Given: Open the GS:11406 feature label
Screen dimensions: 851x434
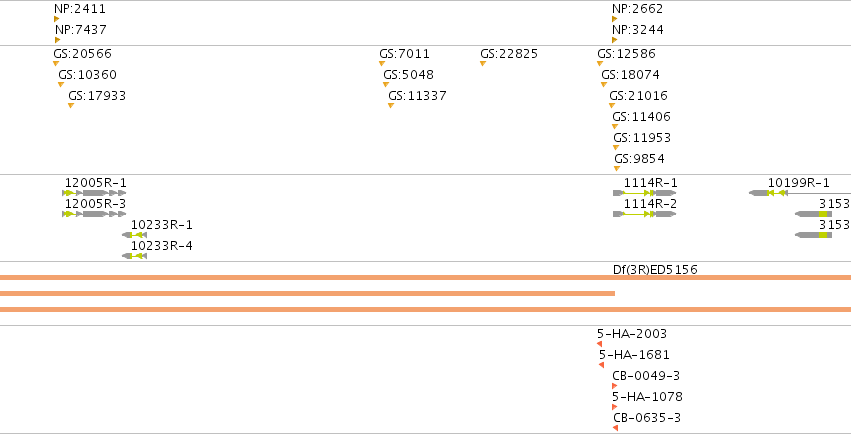Looking at the screenshot, I should click(x=642, y=117).
